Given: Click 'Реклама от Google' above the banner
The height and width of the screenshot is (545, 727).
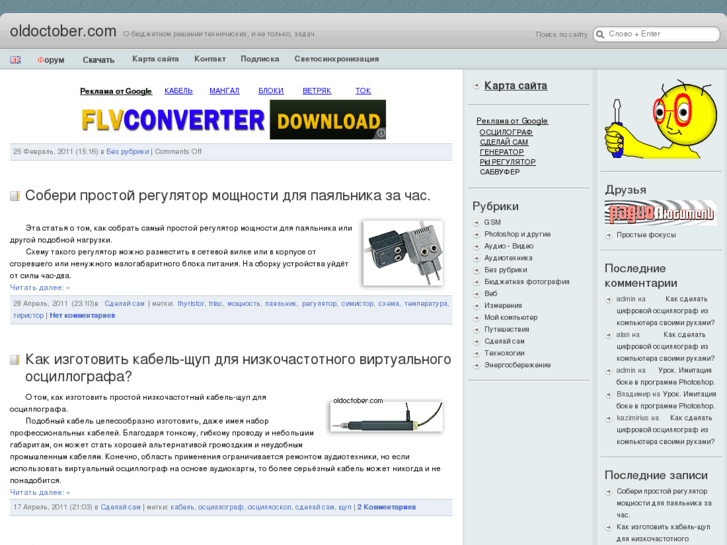Looking at the screenshot, I should 116,91.
